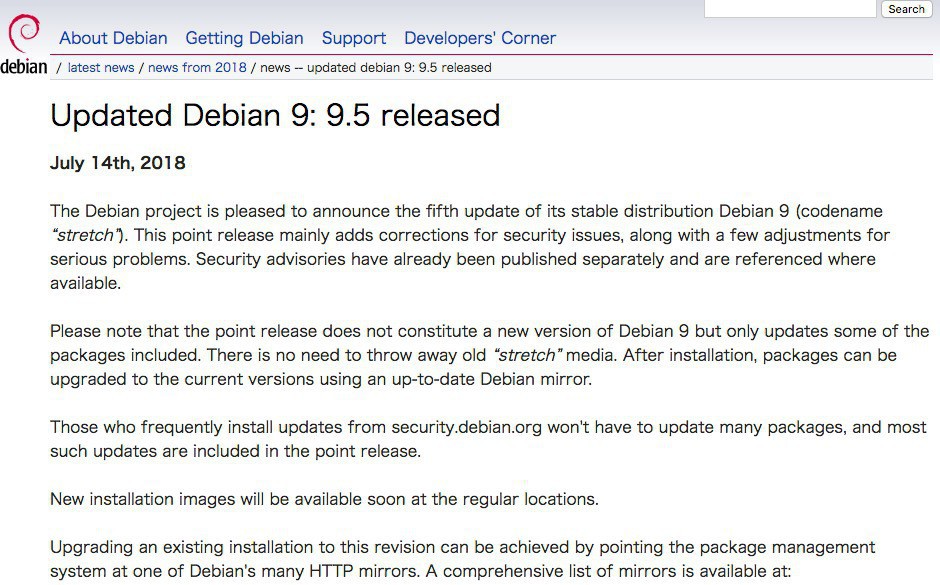
Task: Click the "New installation images" sentence
Action: pyautogui.click(x=324, y=499)
